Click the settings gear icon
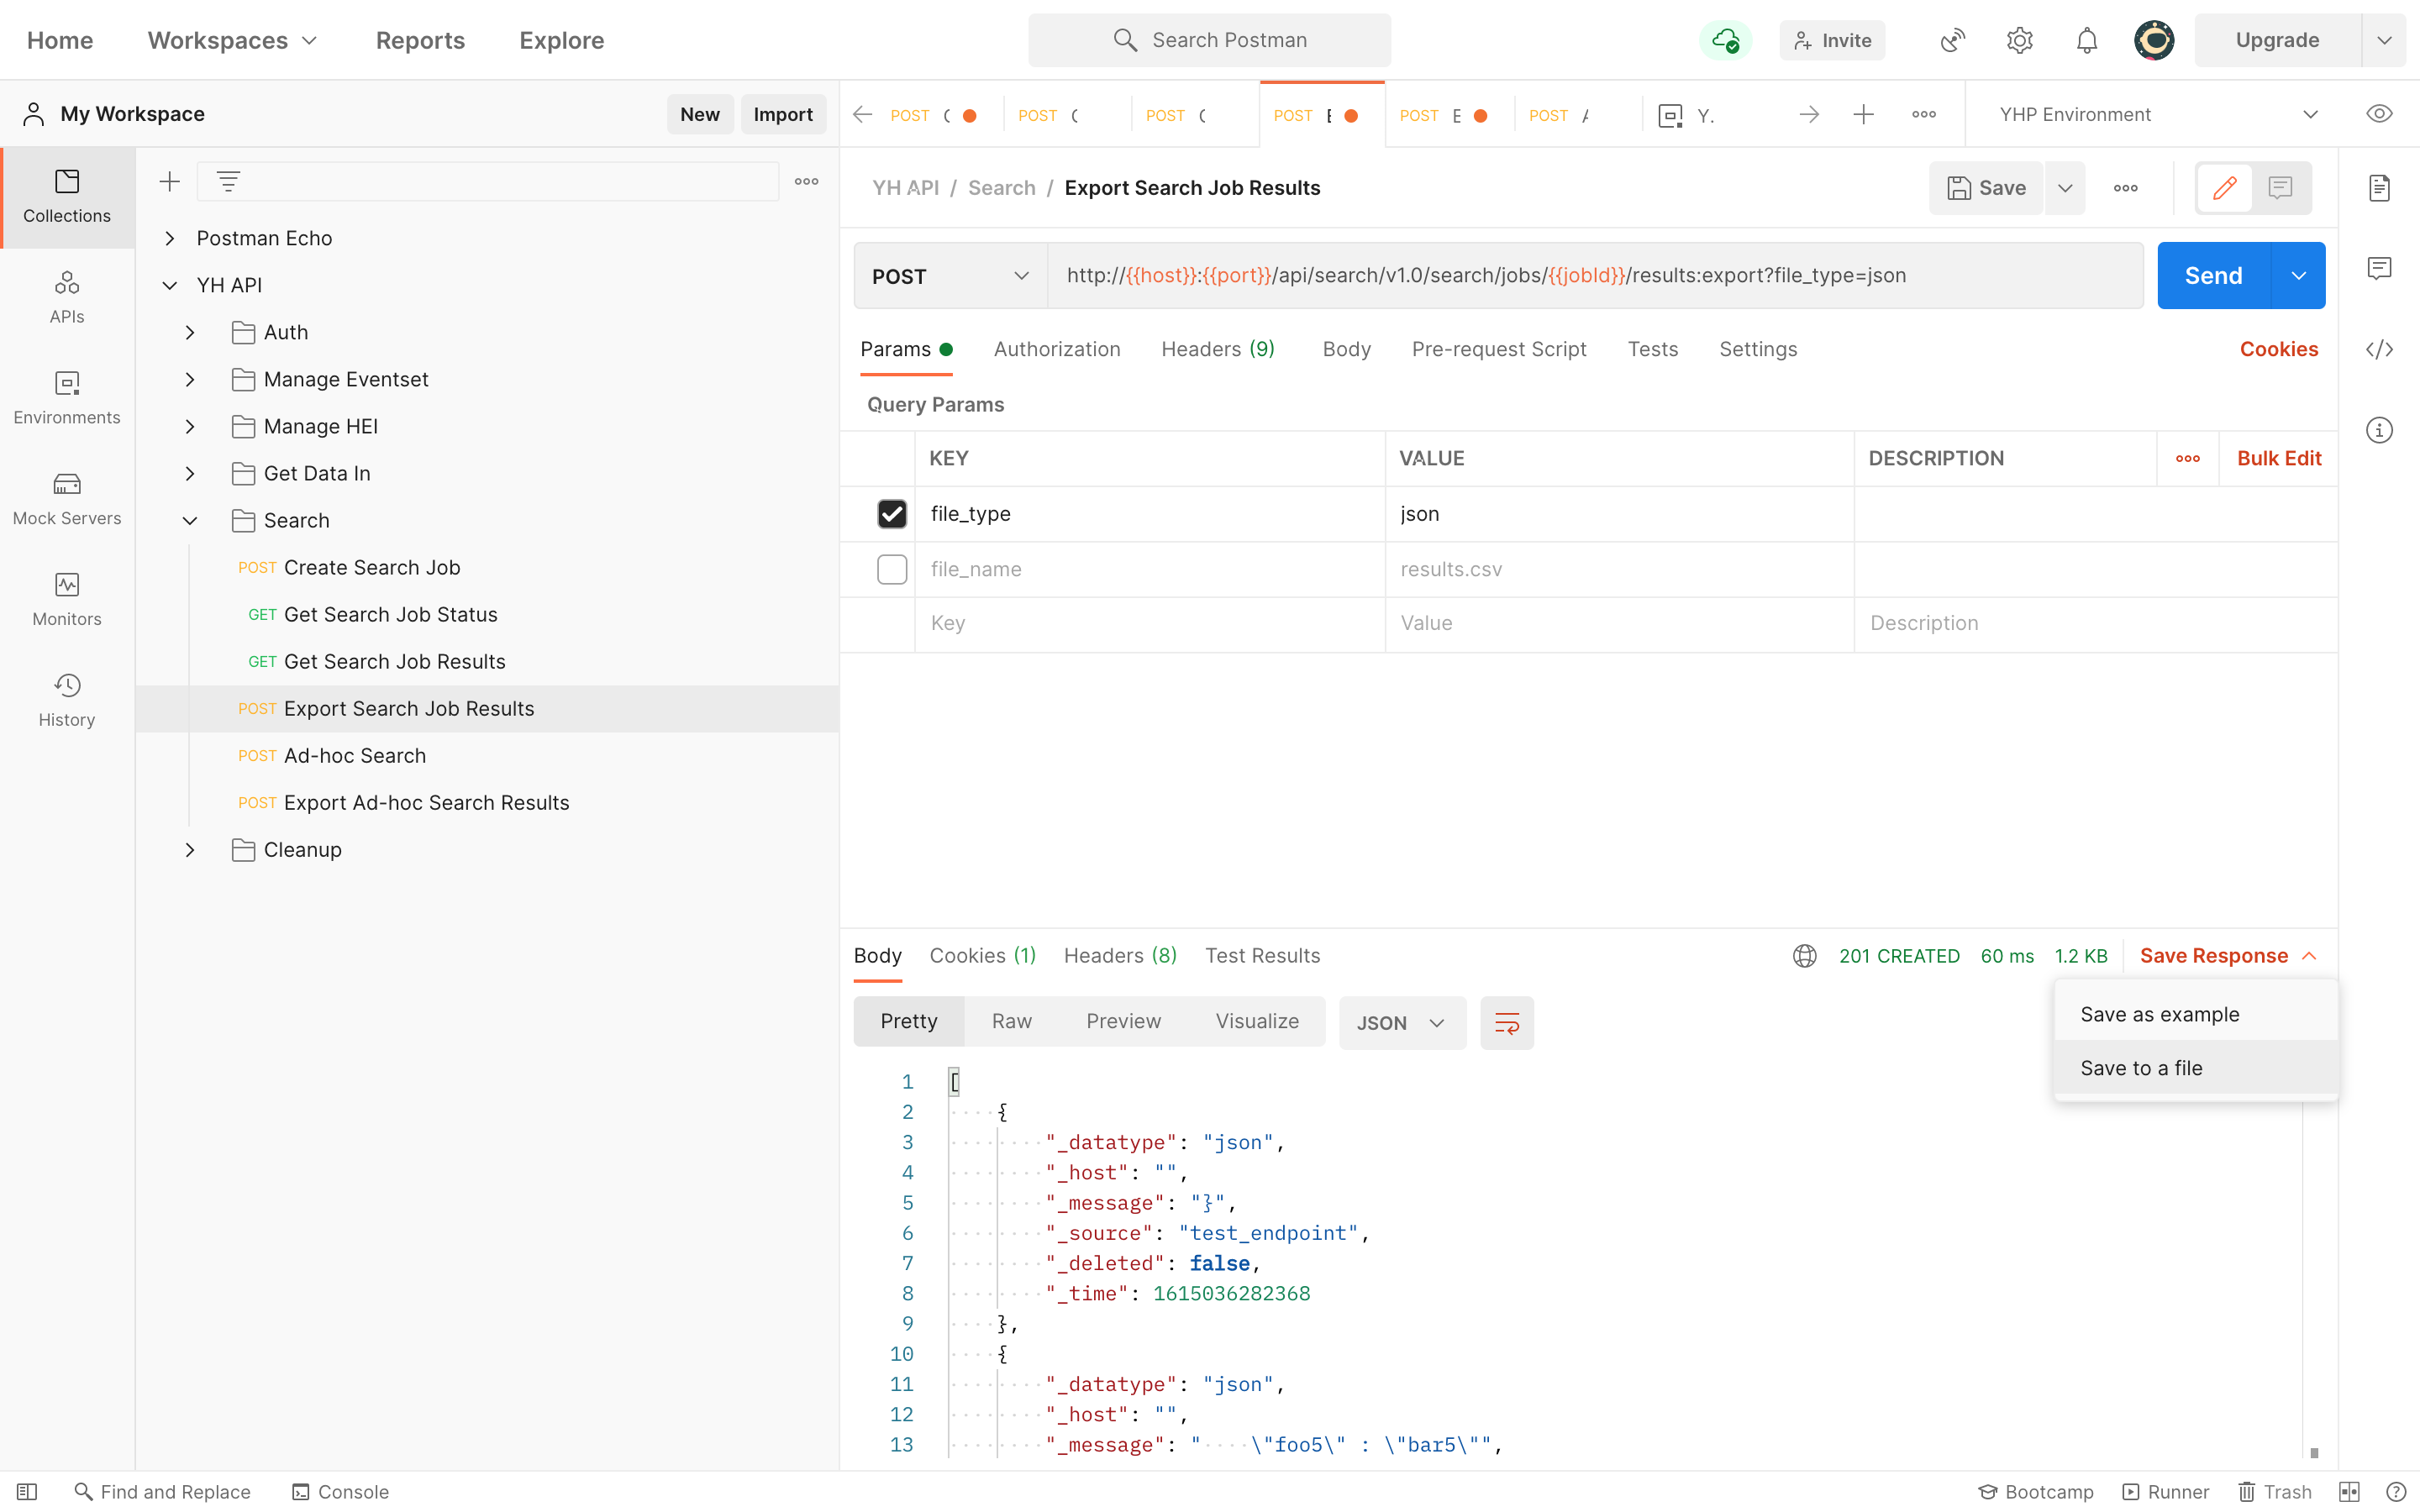 click(x=2019, y=40)
